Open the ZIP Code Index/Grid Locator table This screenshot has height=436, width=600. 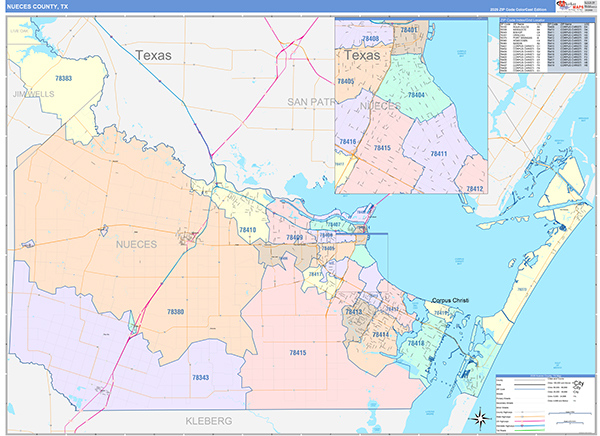coord(548,46)
